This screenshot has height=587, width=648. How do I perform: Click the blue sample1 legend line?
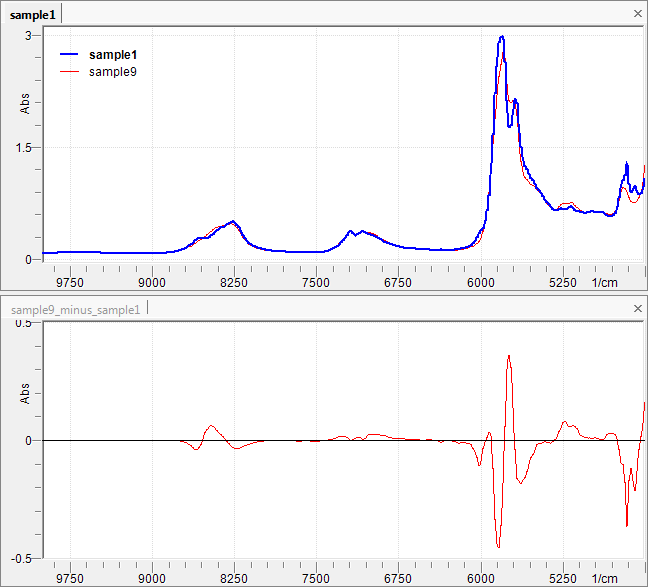click(69, 54)
